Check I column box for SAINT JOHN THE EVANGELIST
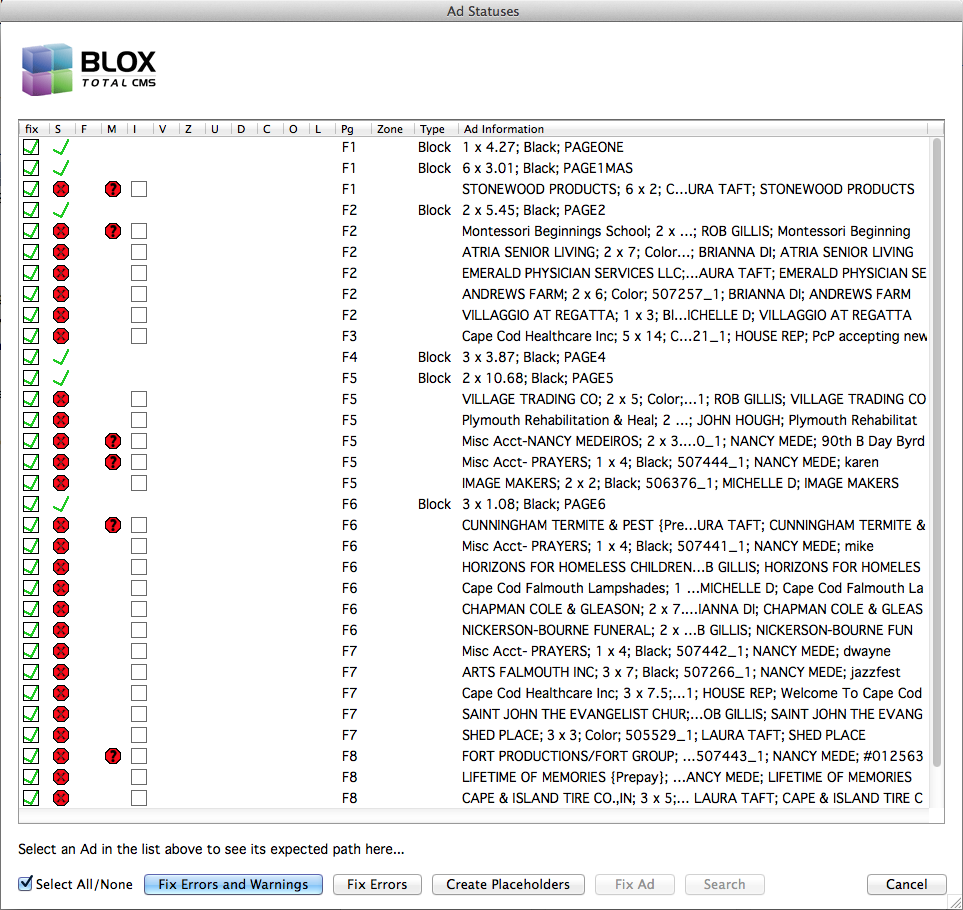Viewport: 963px width, 910px height. (x=139, y=714)
